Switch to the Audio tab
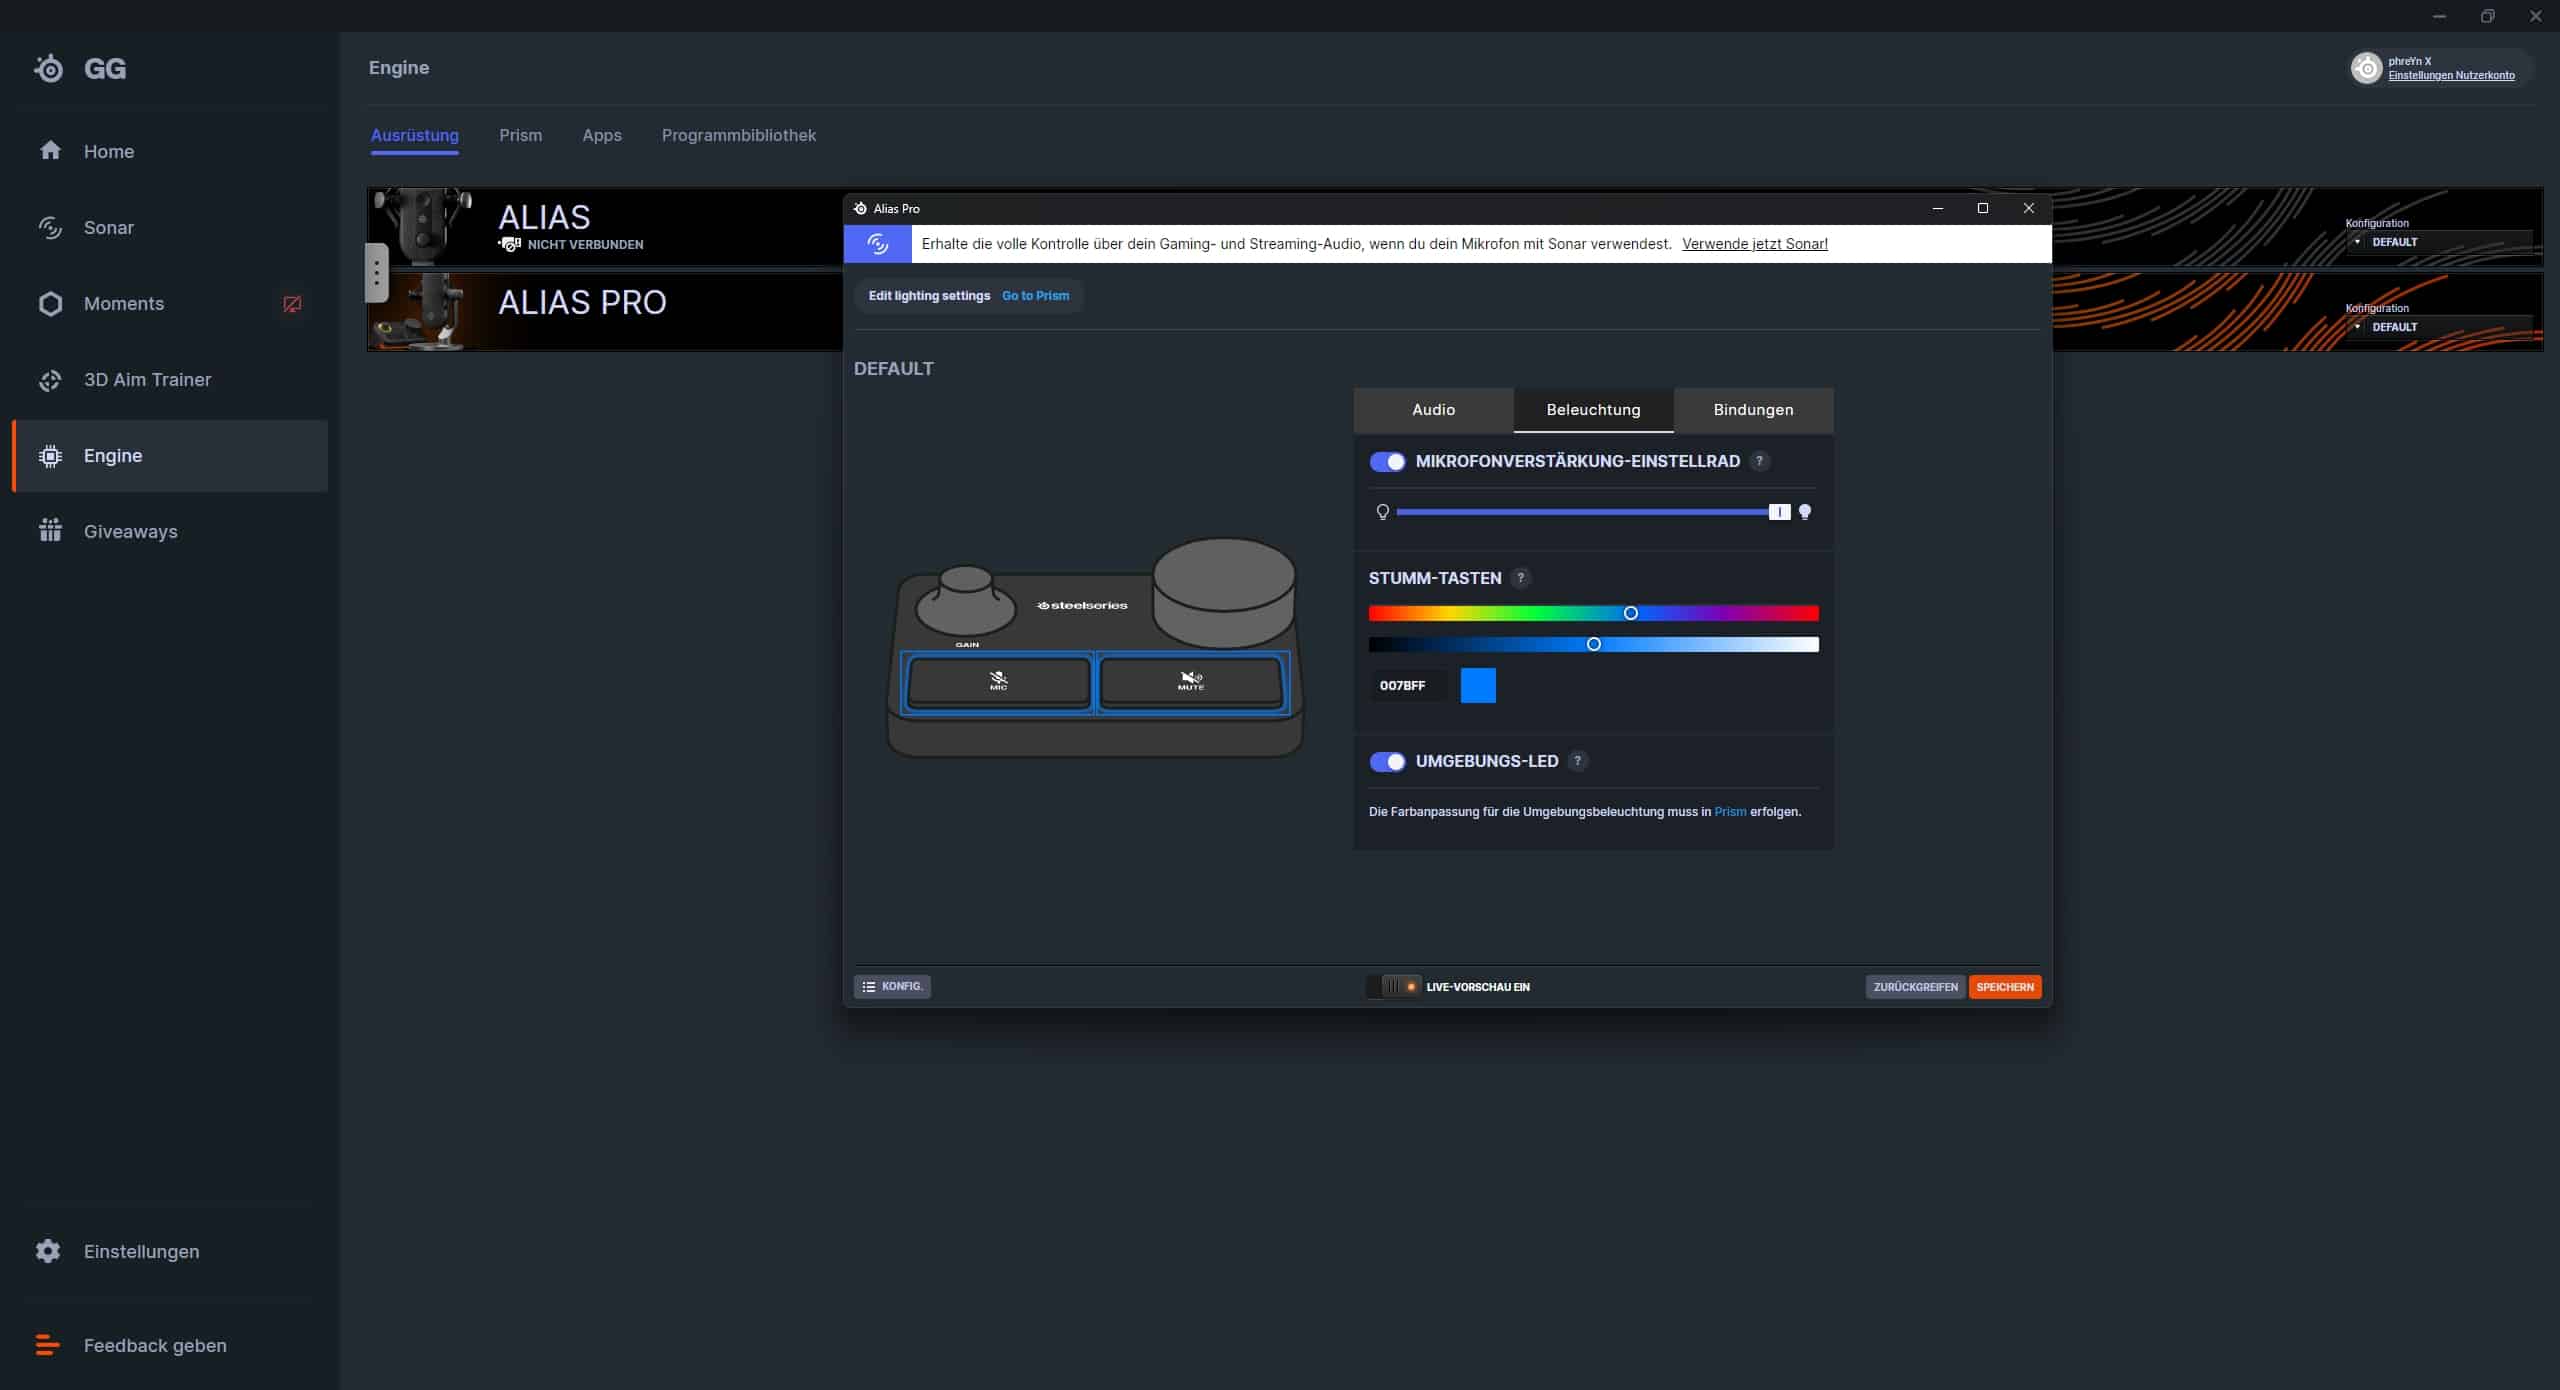The height and width of the screenshot is (1390, 2560). coord(1433,410)
